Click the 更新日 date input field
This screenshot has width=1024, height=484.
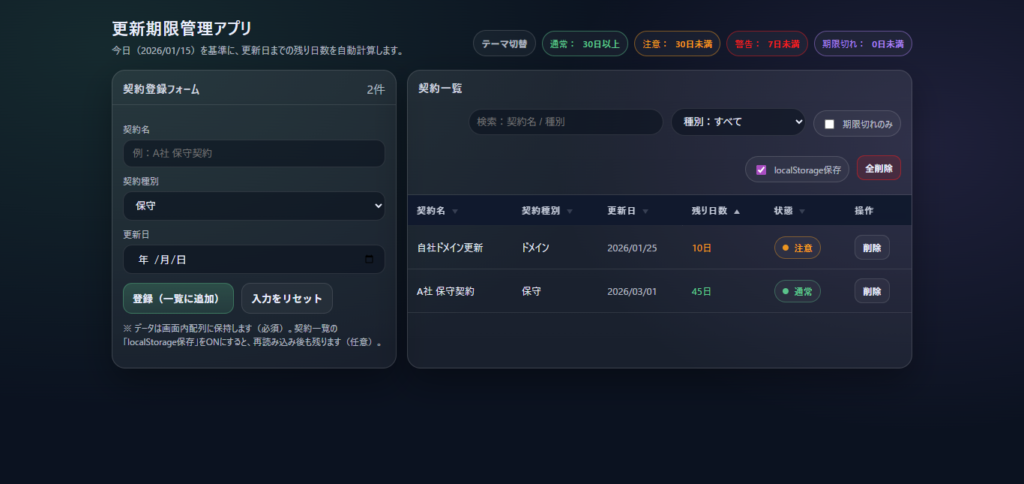(254, 259)
